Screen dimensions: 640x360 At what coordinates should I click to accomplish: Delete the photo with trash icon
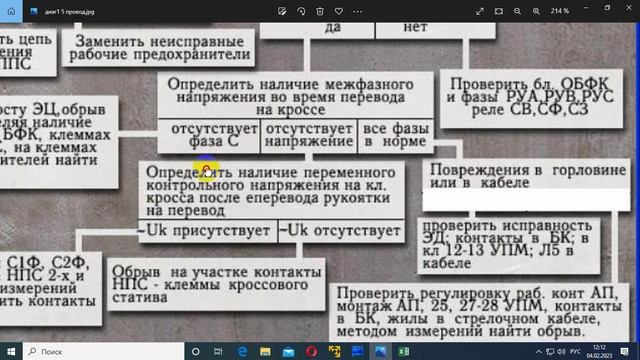320,11
